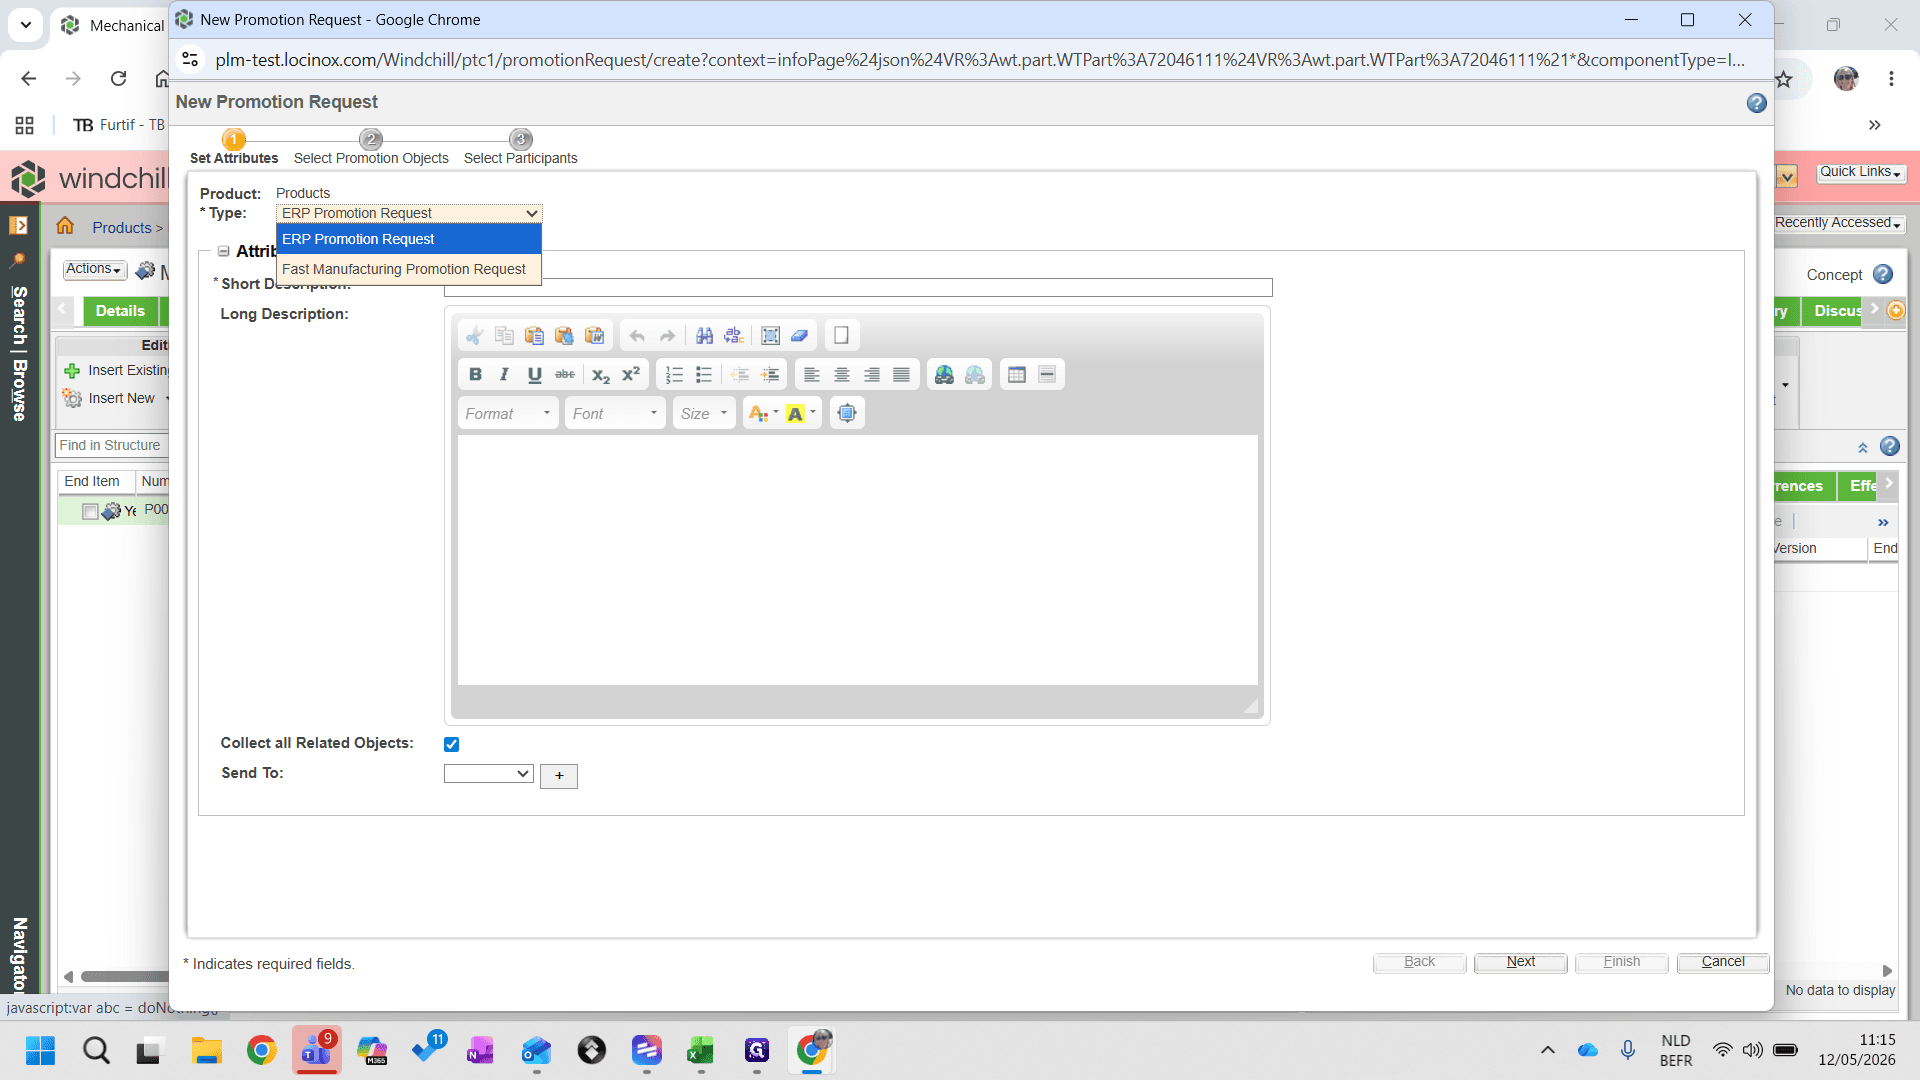Toggle italic formatting
The height and width of the screenshot is (1080, 1920).
pyautogui.click(x=504, y=374)
